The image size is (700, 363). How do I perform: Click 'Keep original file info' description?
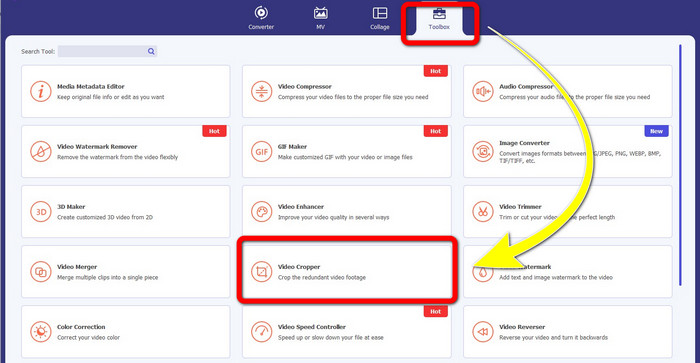click(x=111, y=97)
